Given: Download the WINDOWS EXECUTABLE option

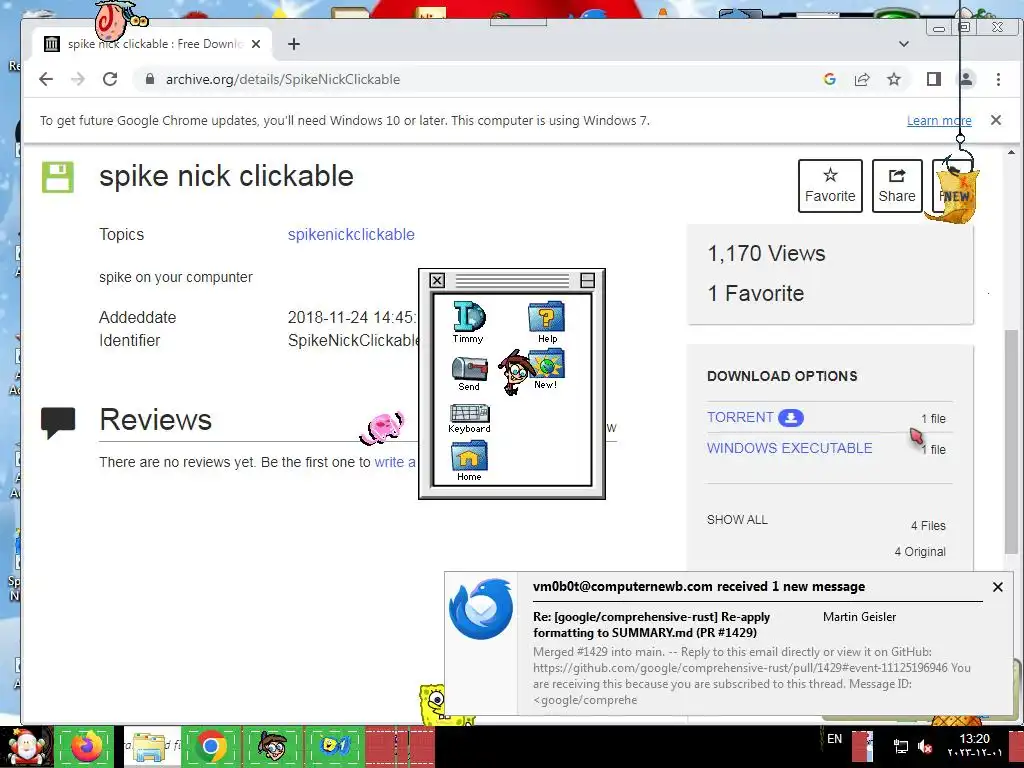Looking at the screenshot, I should pyautogui.click(x=790, y=448).
